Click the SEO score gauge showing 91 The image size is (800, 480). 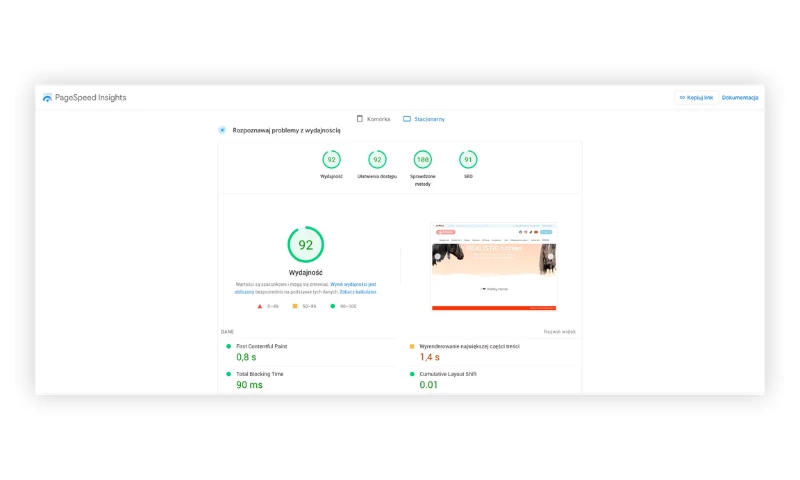click(x=468, y=159)
